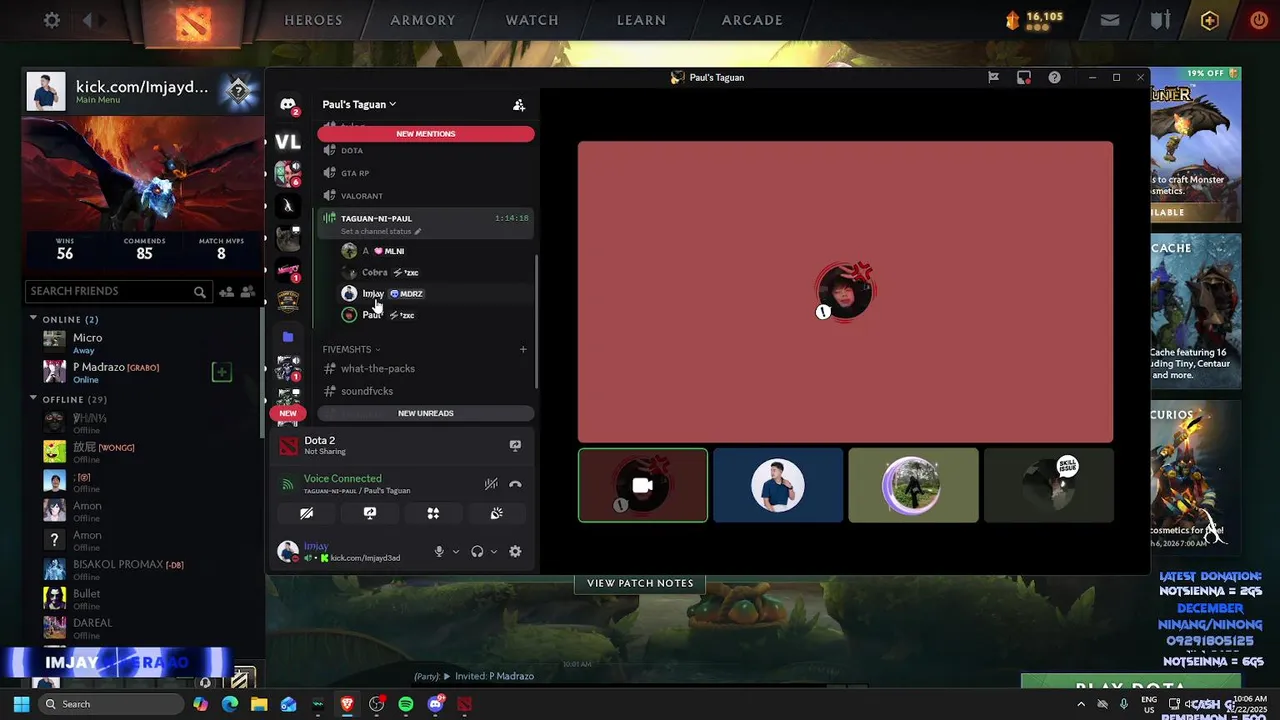Join the VALORANT voice channel

click(425, 196)
